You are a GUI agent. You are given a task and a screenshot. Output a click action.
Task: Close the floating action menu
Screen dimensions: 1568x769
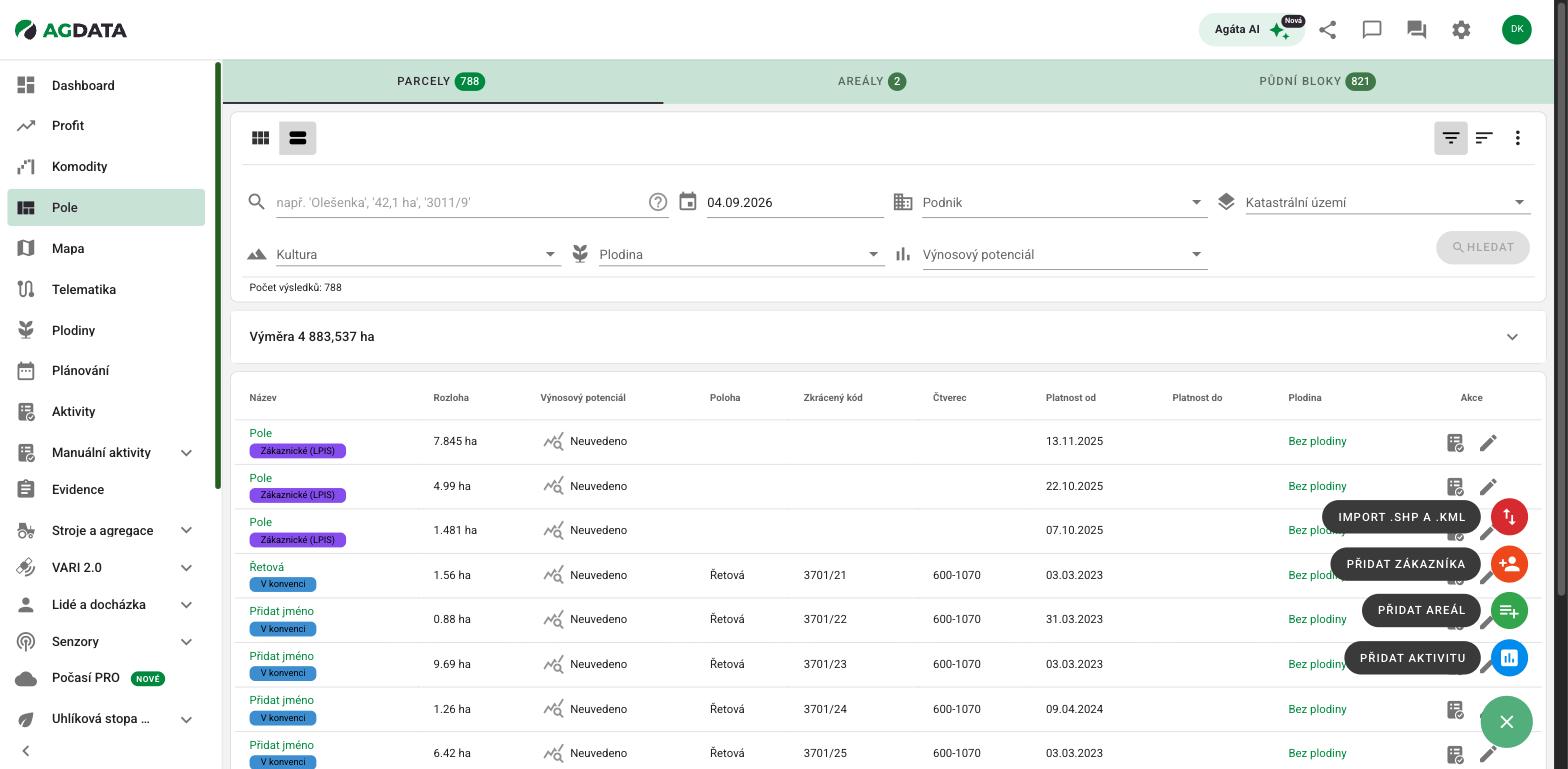pos(1507,722)
